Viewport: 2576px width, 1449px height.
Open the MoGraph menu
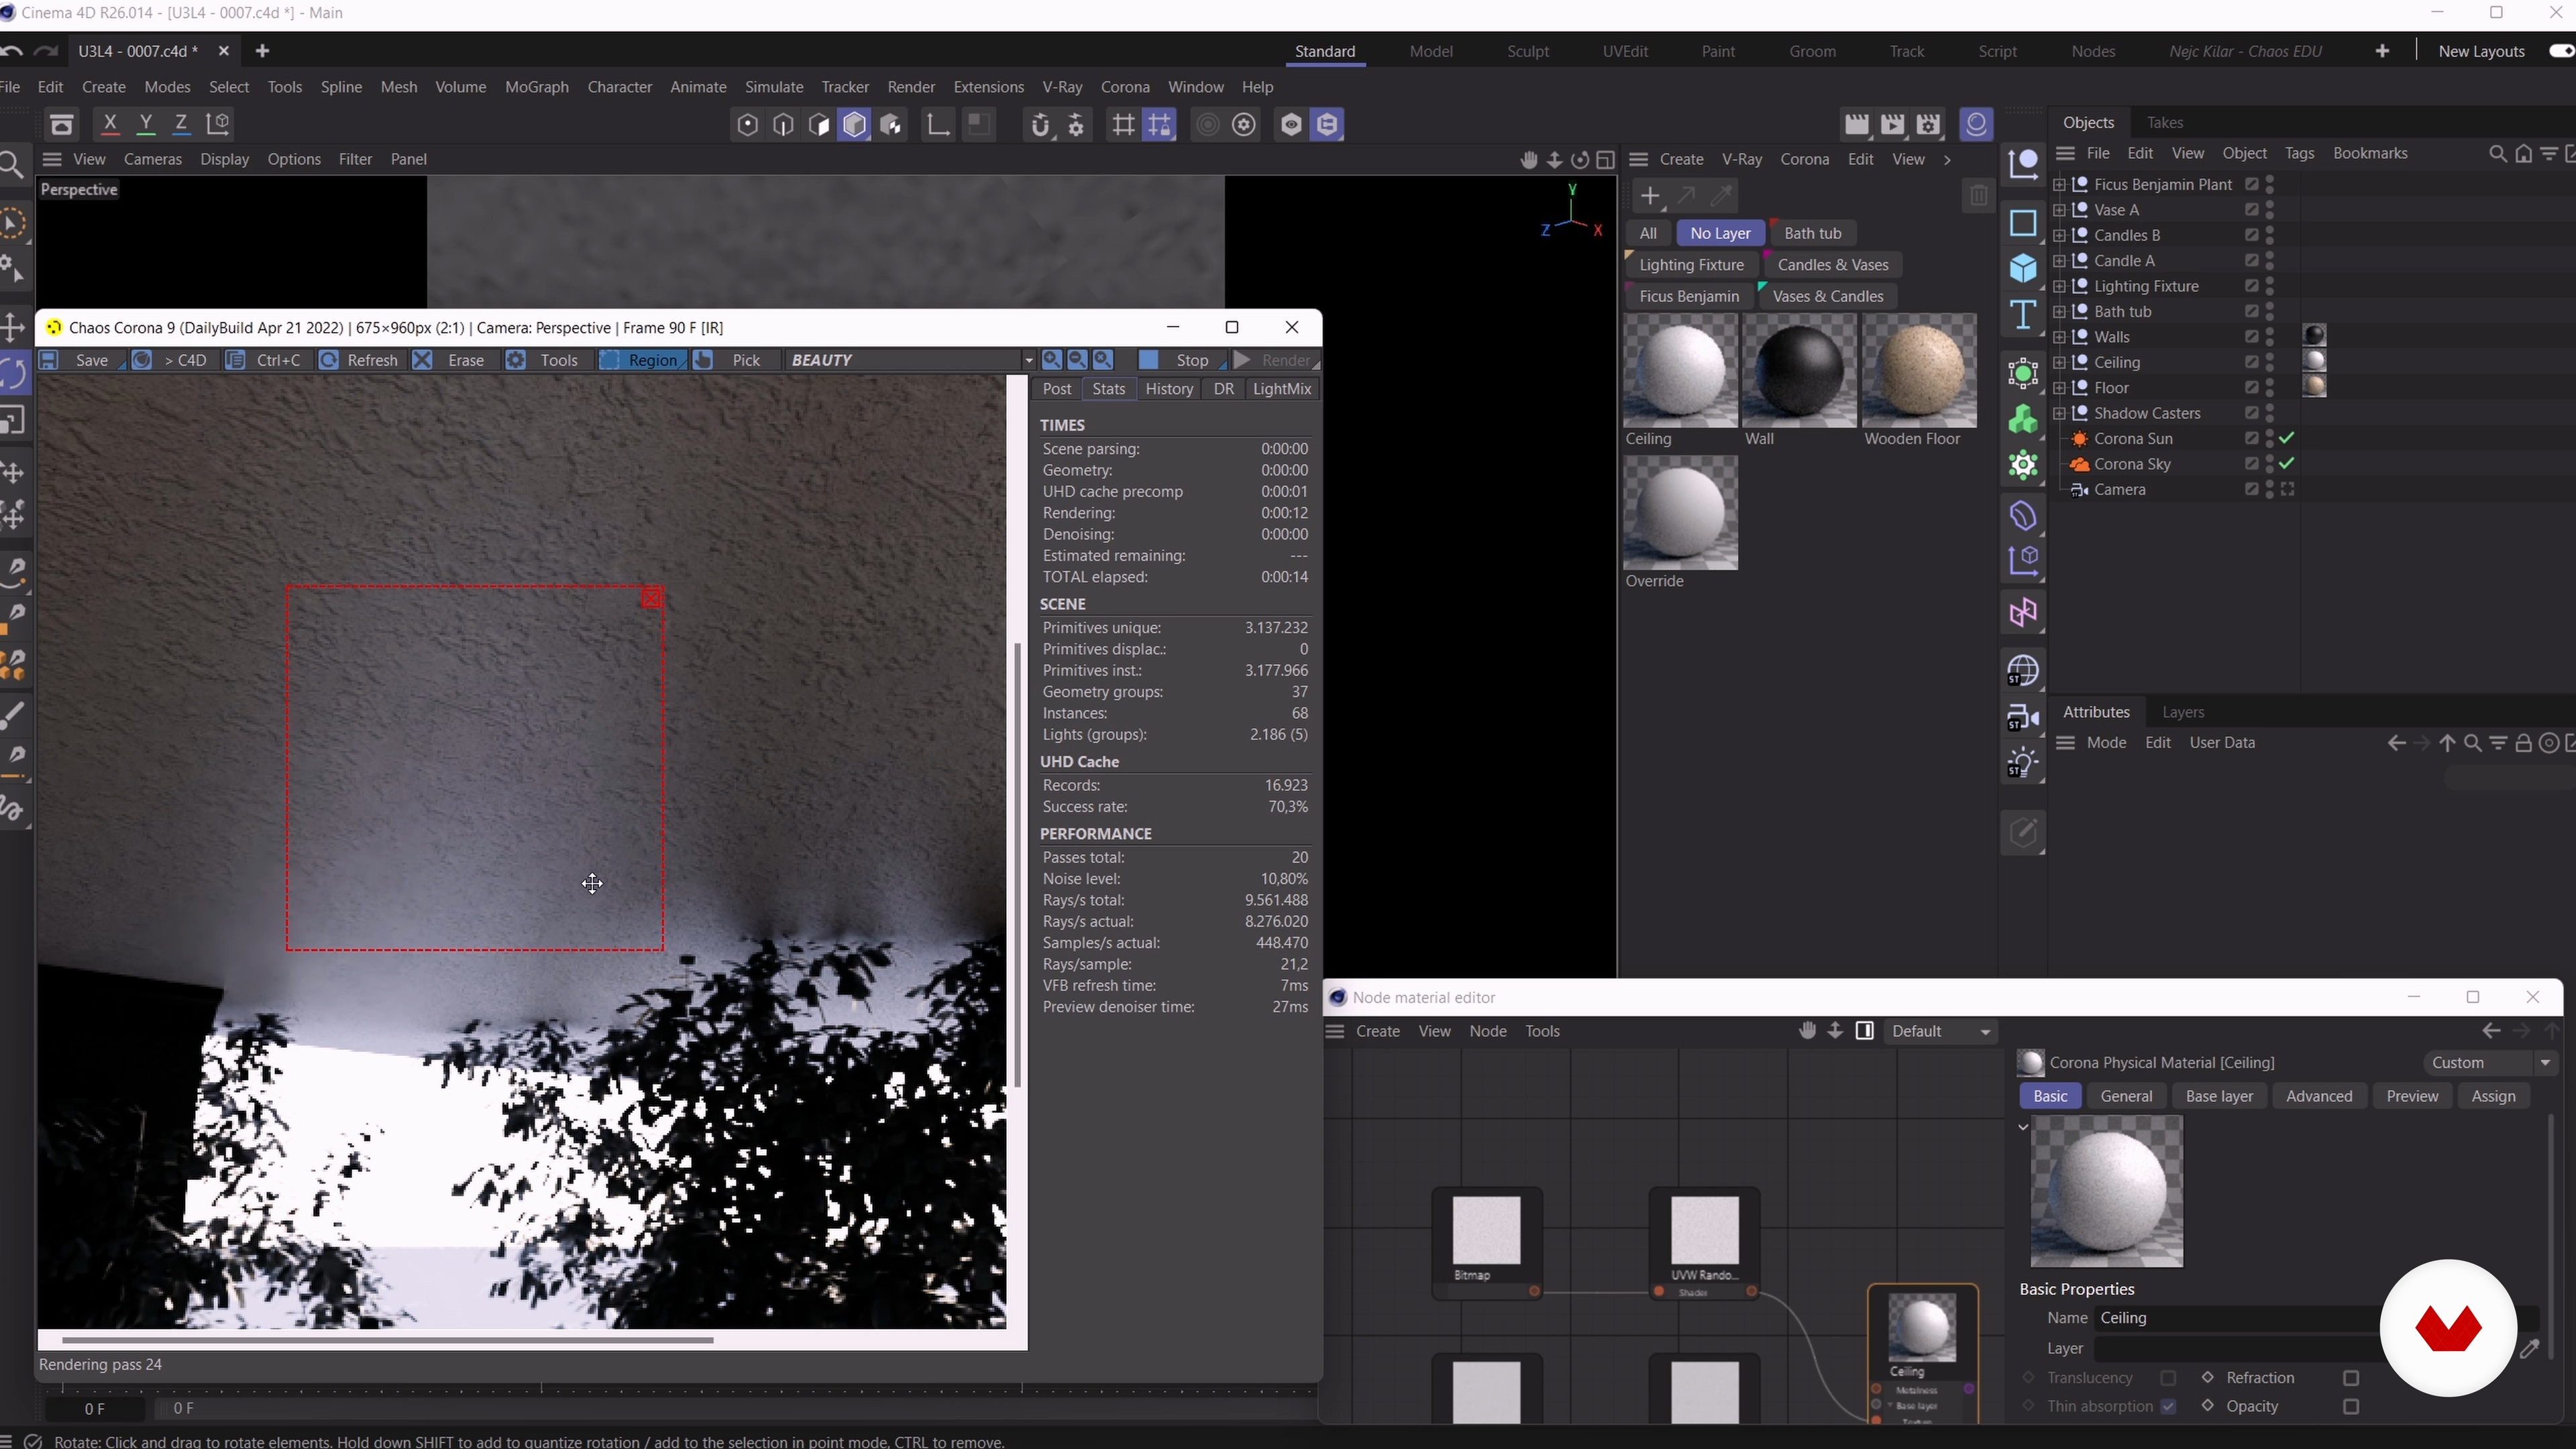pyautogui.click(x=537, y=87)
